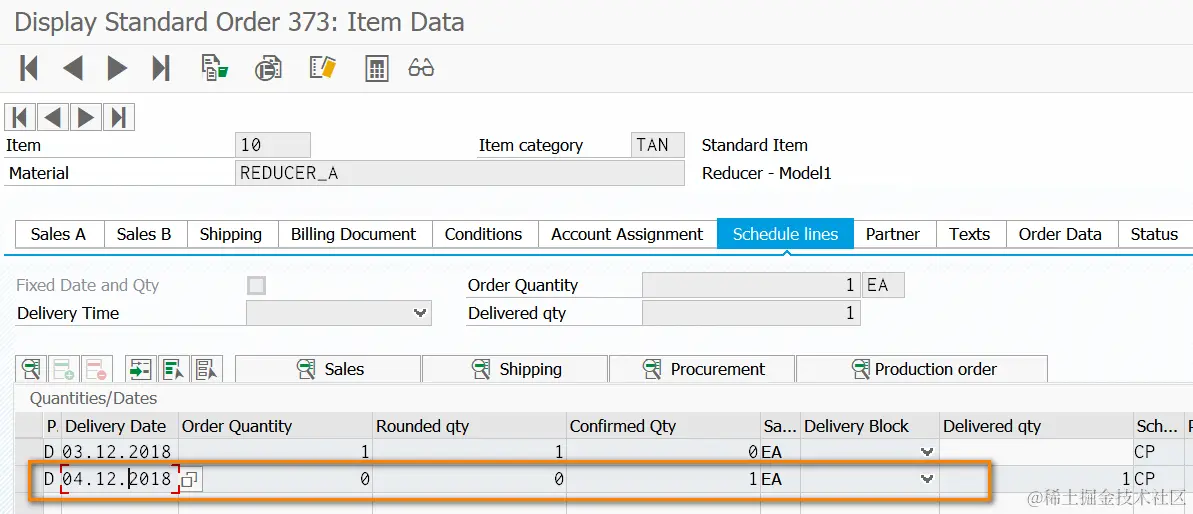Viewport: 1193px width, 514px height.
Task: Click the Shipping details button
Action: (x=515, y=369)
